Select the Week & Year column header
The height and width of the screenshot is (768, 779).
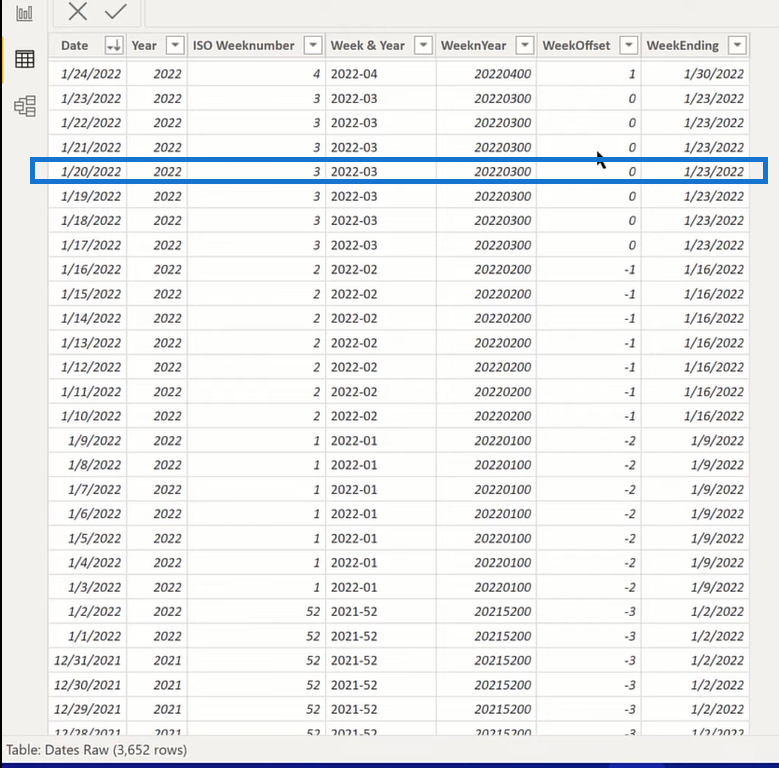point(368,46)
